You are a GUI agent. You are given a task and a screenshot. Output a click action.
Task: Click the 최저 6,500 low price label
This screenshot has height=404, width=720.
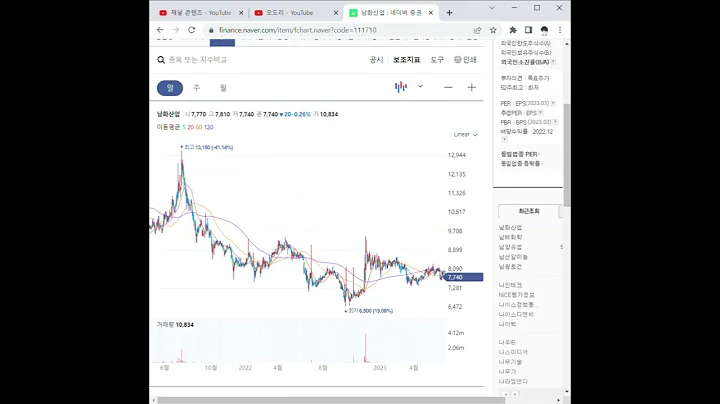[369, 311]
